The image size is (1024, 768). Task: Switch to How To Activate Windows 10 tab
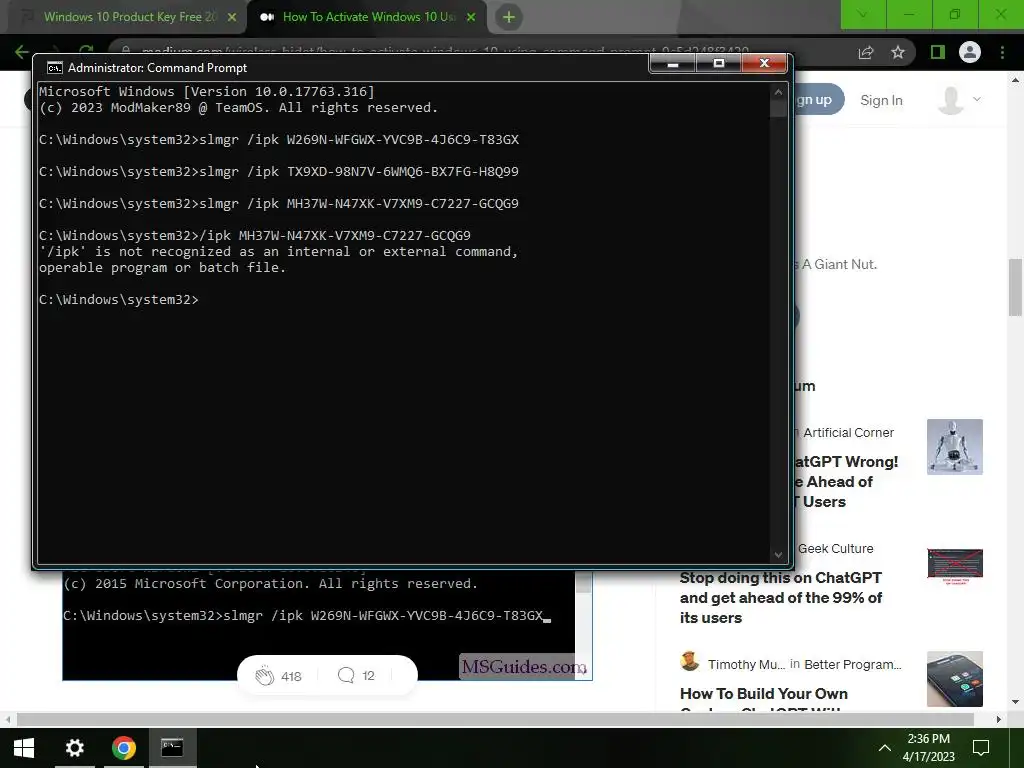[x=367, y=17]
